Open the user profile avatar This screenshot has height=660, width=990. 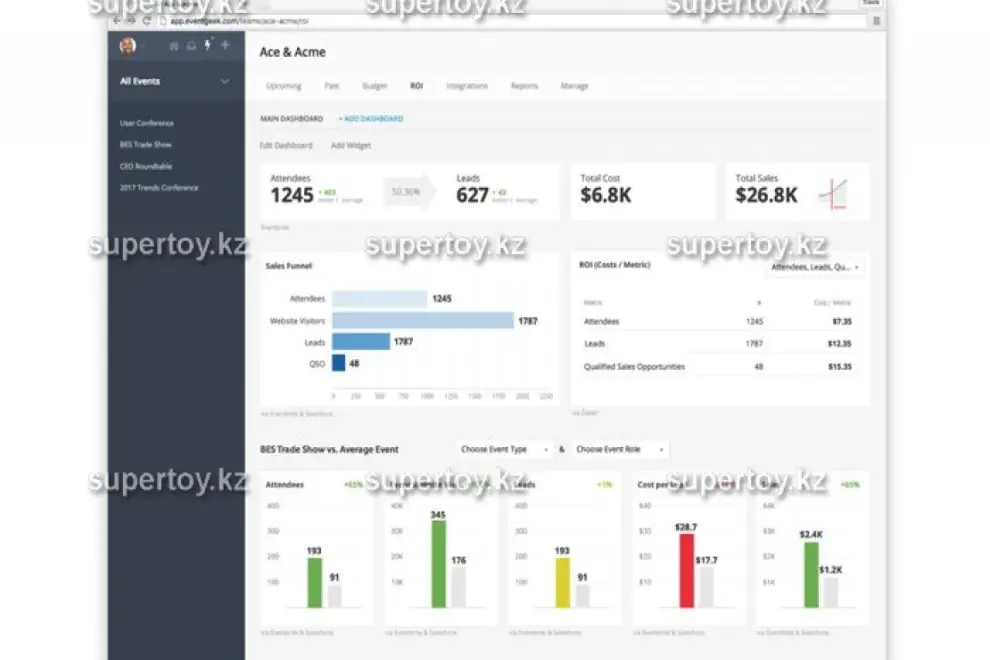pyautogui.click(x=128, y=45)
